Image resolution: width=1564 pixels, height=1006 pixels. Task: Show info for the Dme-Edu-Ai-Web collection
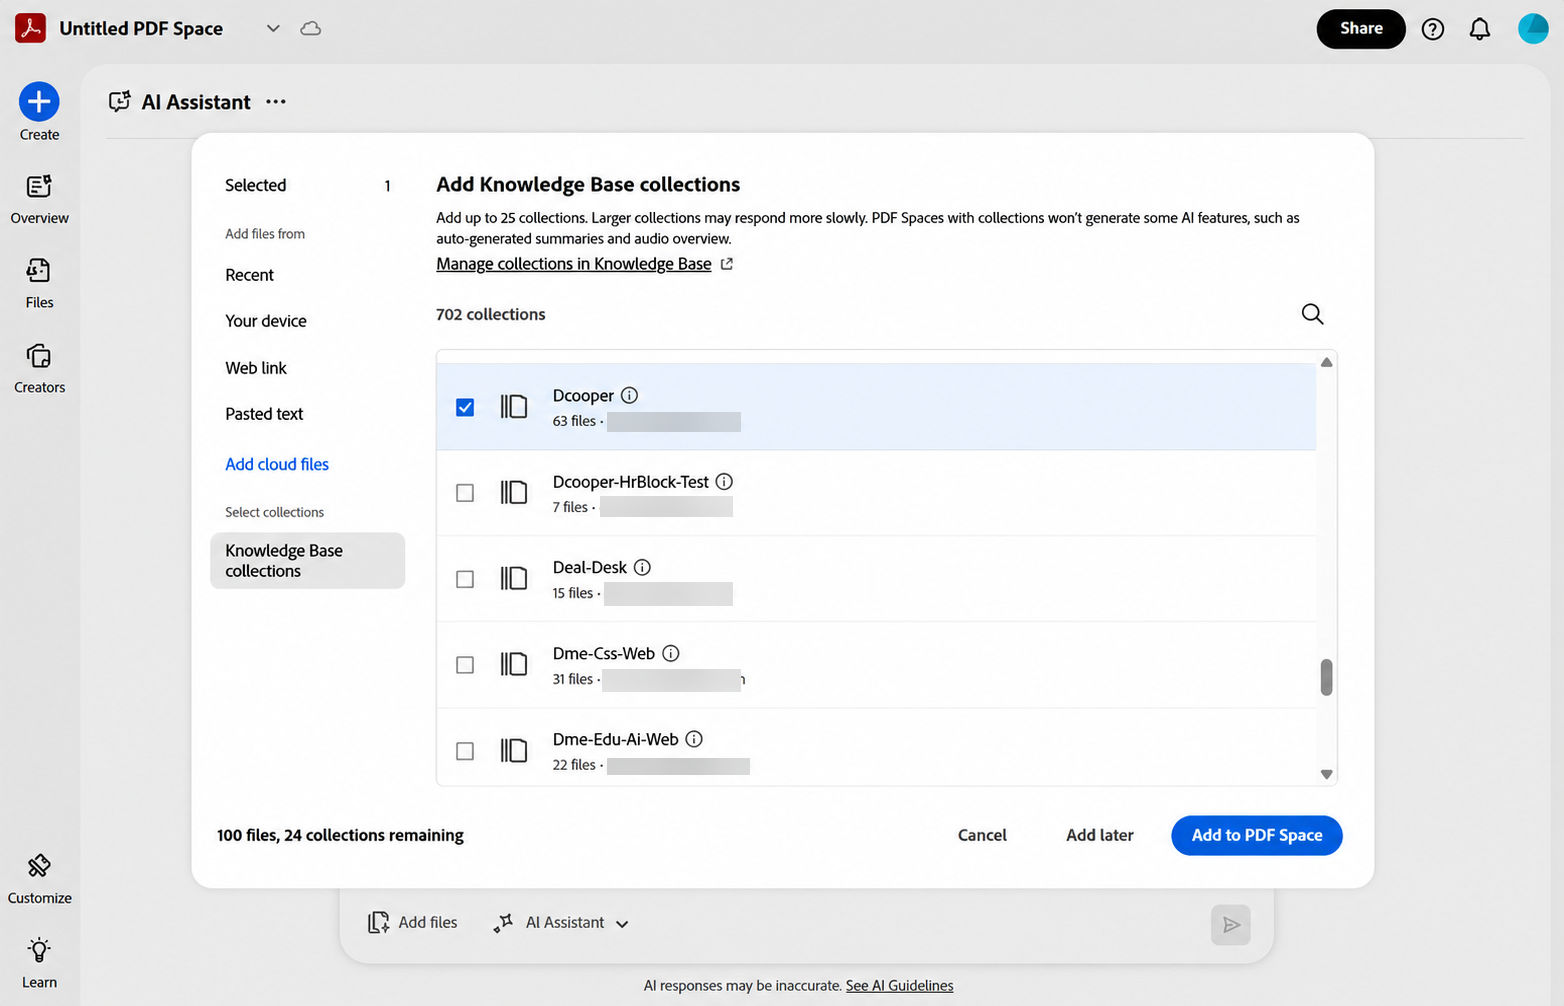pyautogui.click(x=694, y=739)
